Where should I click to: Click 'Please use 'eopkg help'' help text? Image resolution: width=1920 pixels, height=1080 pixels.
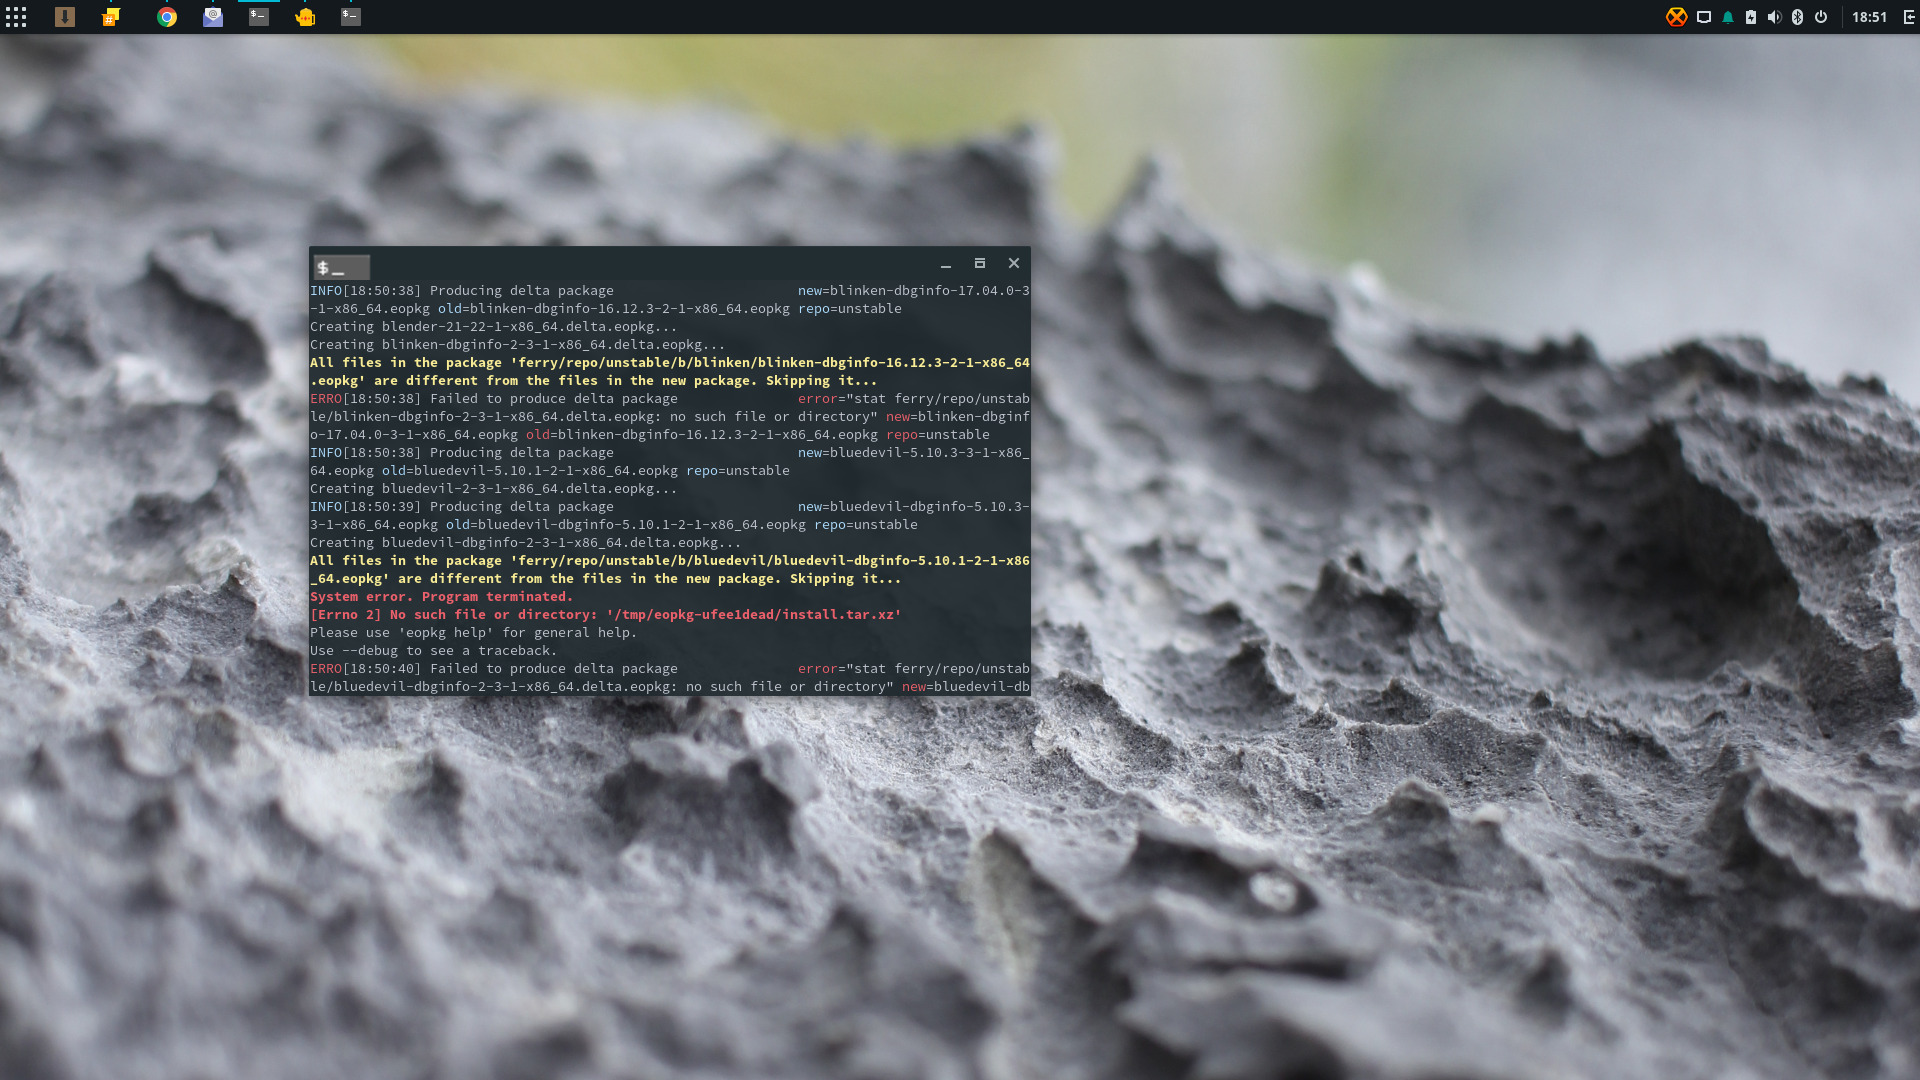[473, 633]
